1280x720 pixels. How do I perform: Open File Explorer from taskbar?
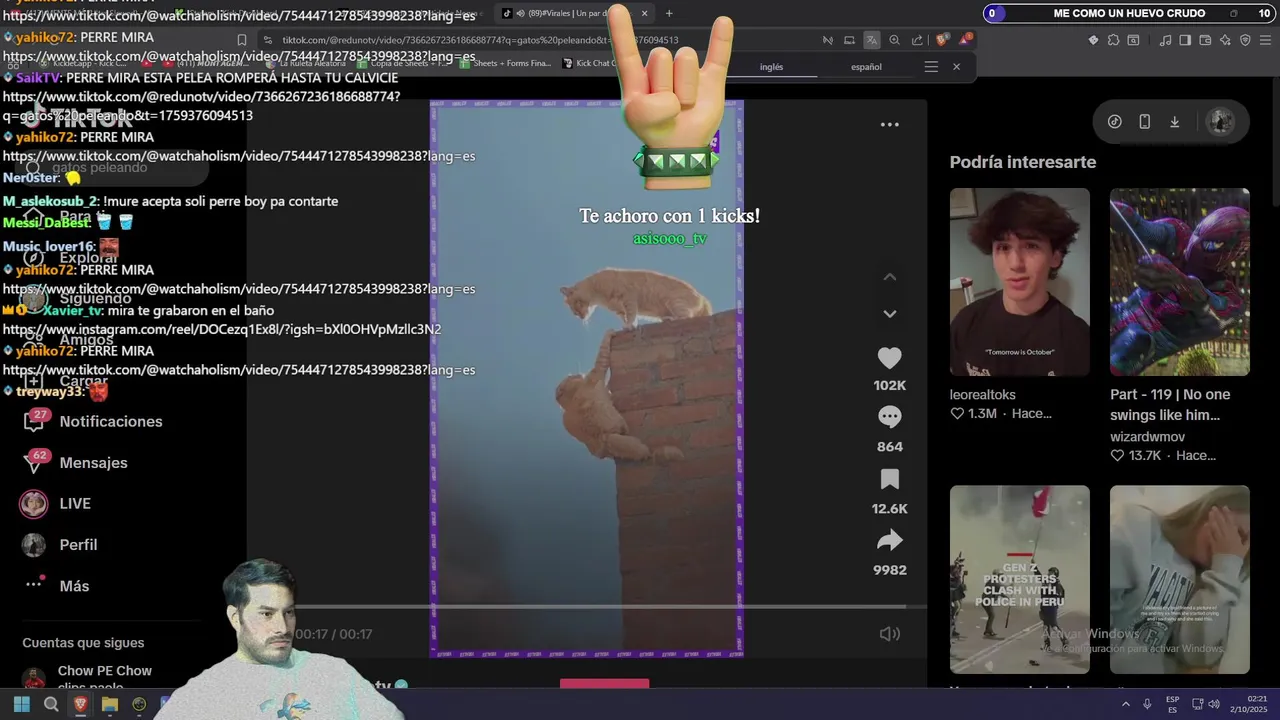click(x=110, y=705)
